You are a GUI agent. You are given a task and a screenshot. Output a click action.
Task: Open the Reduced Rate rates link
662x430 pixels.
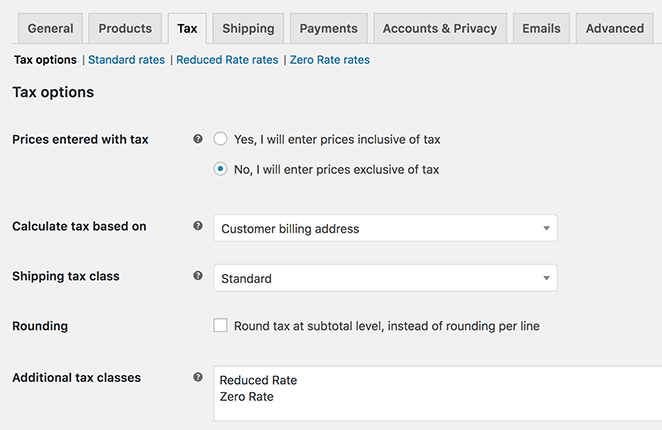coord(227,60)
